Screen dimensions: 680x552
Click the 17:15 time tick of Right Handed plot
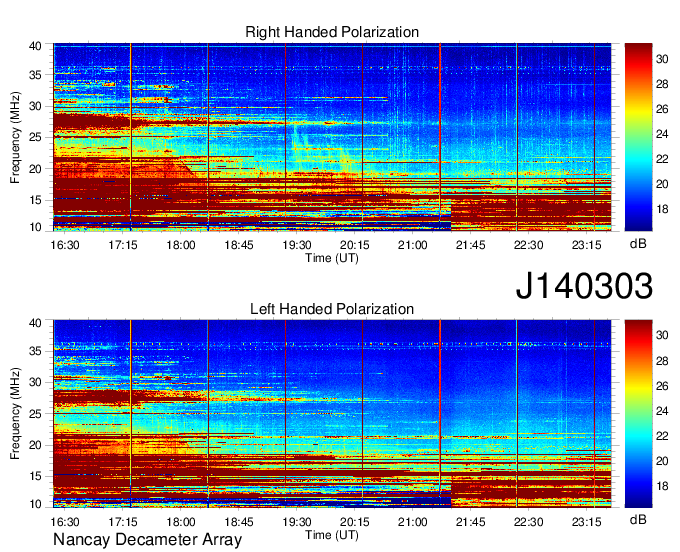tap(123, 245)
